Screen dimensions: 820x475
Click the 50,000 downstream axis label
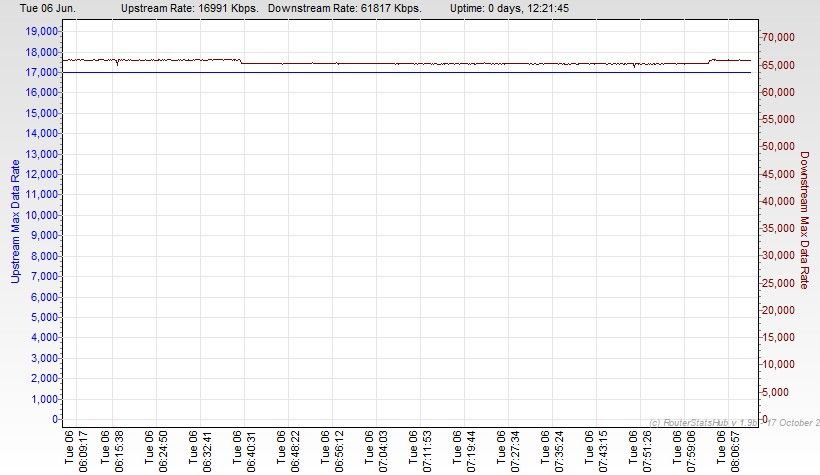pos(779,146)
